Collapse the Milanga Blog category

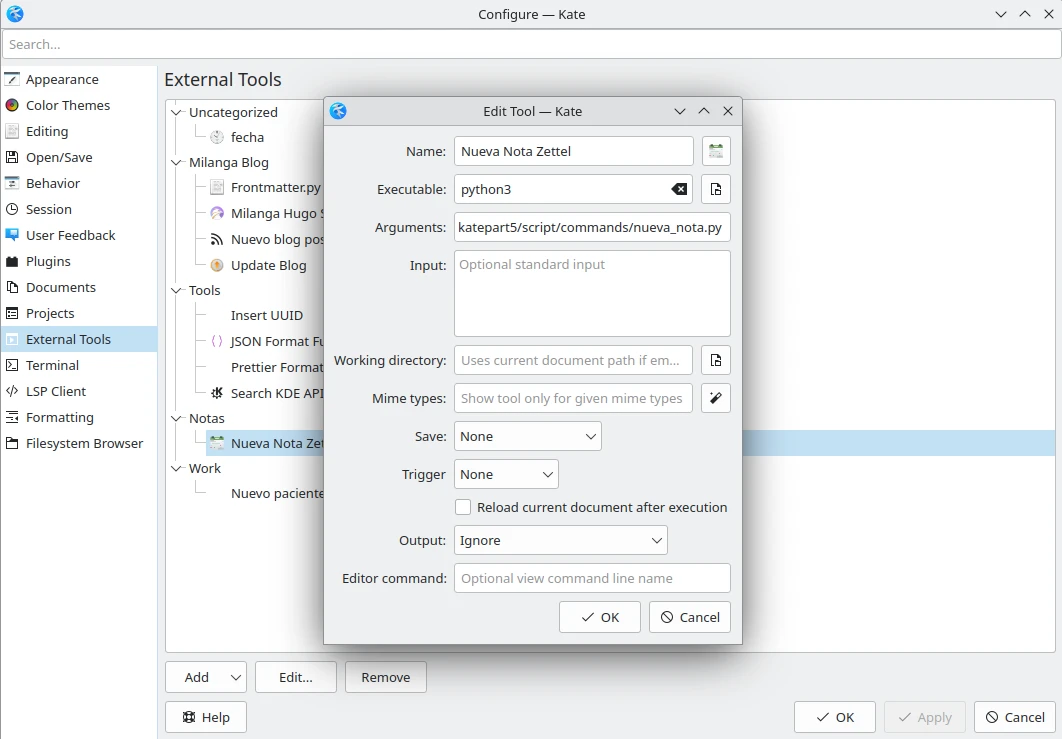[x=177, y=162]
